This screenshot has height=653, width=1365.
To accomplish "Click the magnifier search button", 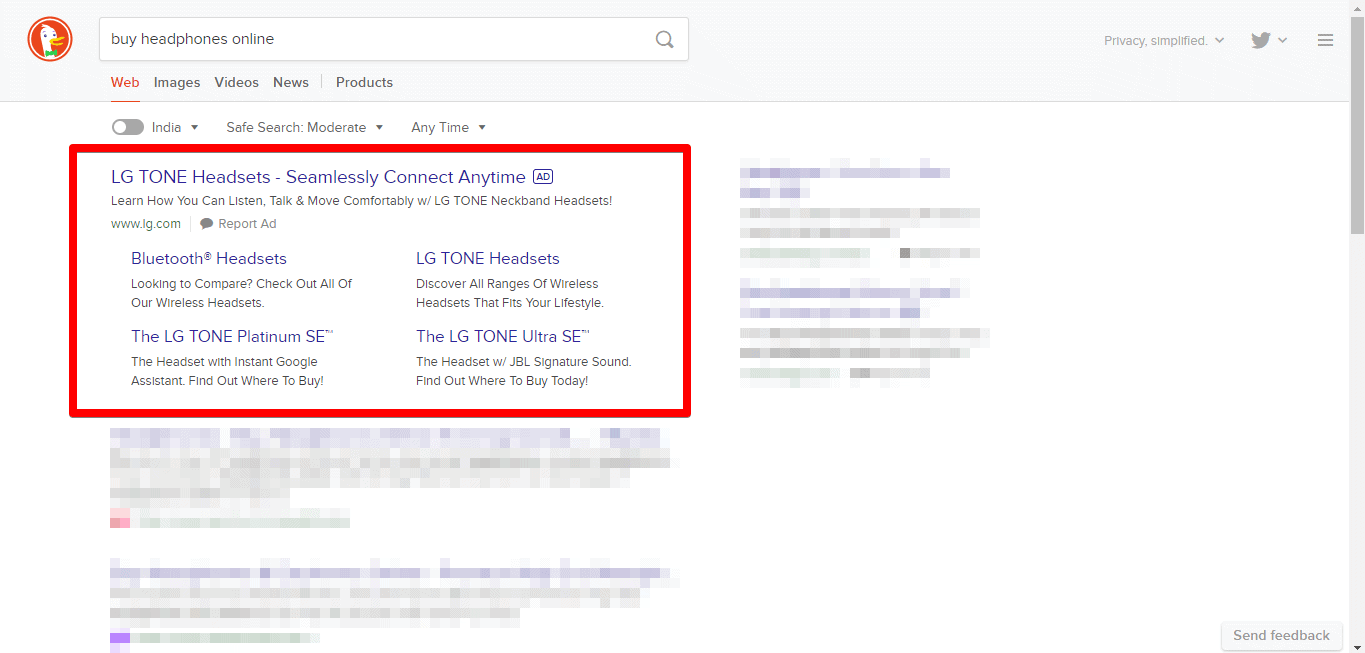I will tap(664, 39).
